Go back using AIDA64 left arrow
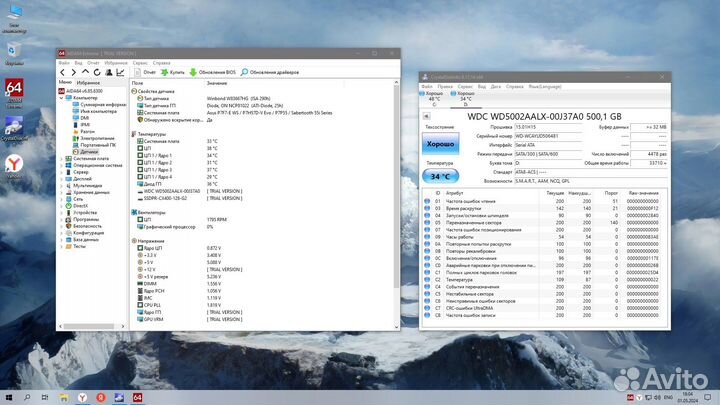Viewport: 720px width, 405px height. pyautogui.click(x=62, y=72)
